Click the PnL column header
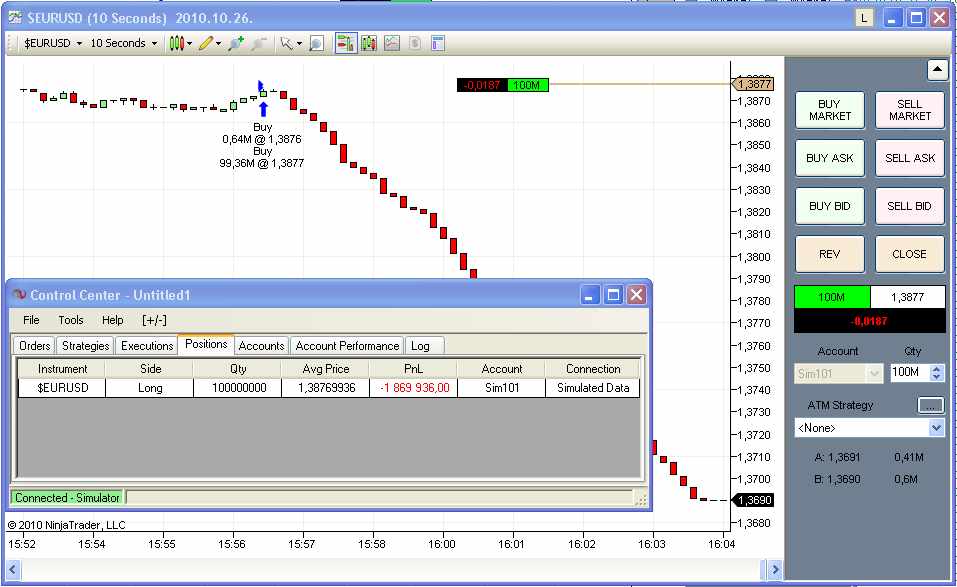The width and height of the screenshot is (957, 587). [413, 369]
